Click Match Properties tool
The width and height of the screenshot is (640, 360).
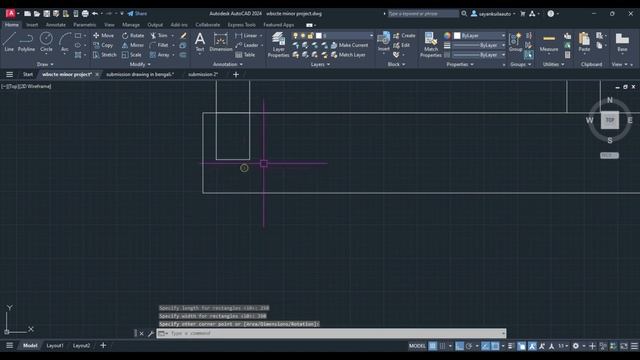click(431, 44)
